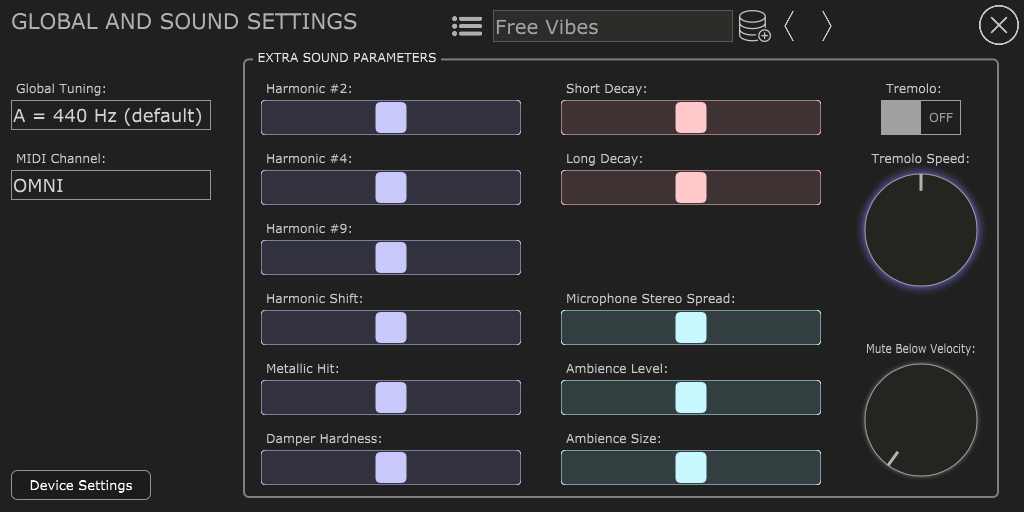Click the Long Decay slider handle
The width and height of the screenshot is (1024, 512).
click(x=691, y=187)
